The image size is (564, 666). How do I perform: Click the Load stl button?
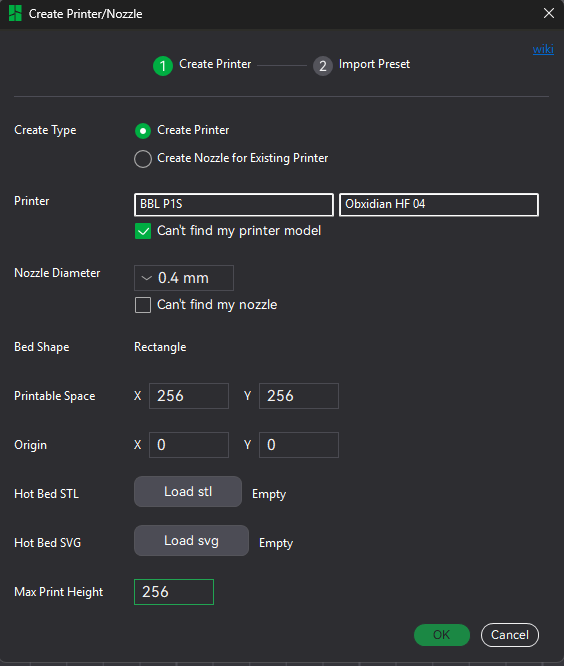coord(188,491)
